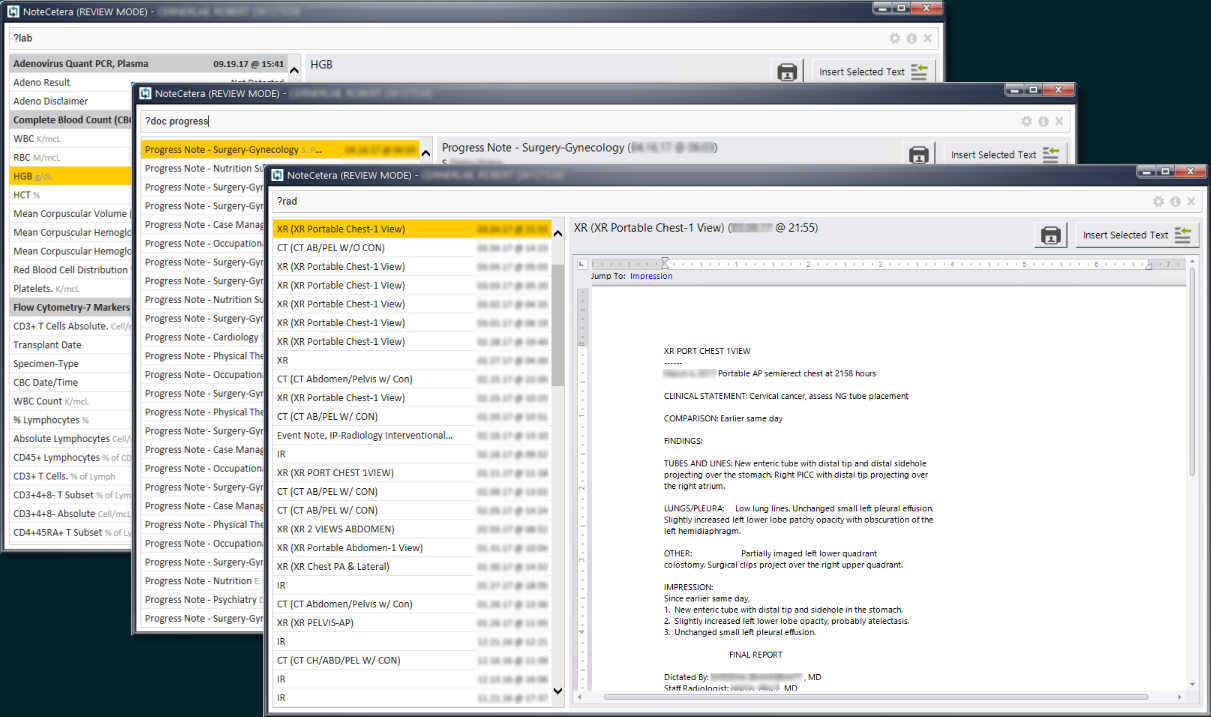Clear the ?rad search with the X icon
The image size is (1211, 717).
1191,201
